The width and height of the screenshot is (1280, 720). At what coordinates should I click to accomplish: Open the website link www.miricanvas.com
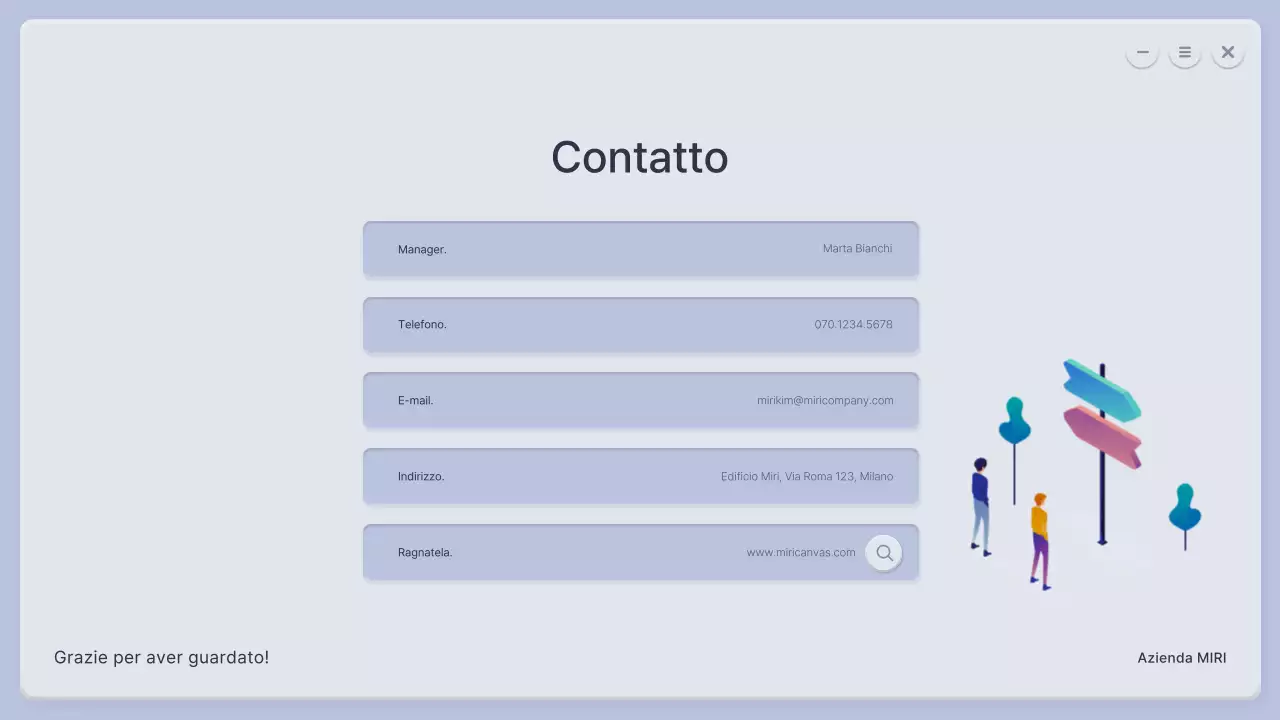[800, 552]
